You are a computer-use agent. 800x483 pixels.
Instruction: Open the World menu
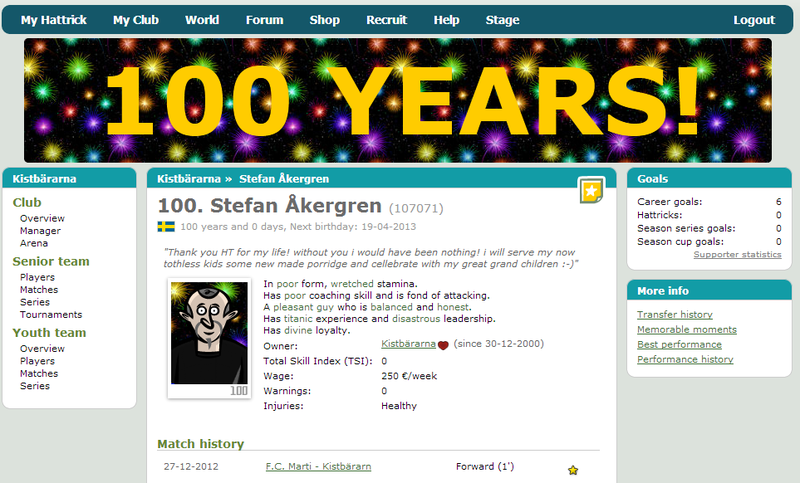tap(202, 20)
